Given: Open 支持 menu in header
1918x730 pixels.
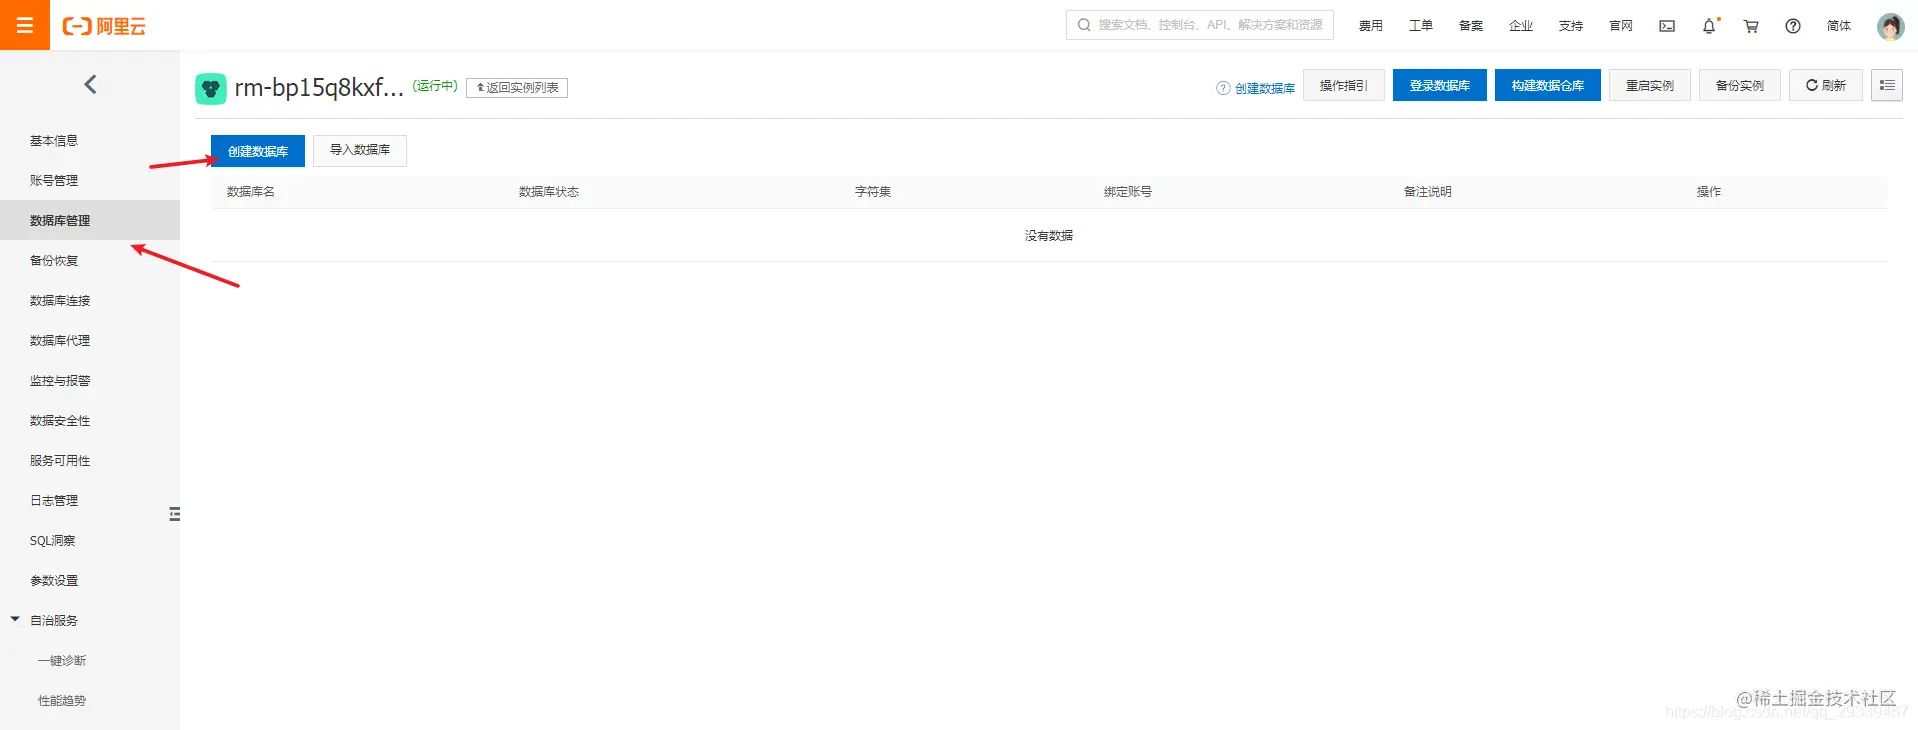Looking at the screenshot, I should coord(1571,26).
